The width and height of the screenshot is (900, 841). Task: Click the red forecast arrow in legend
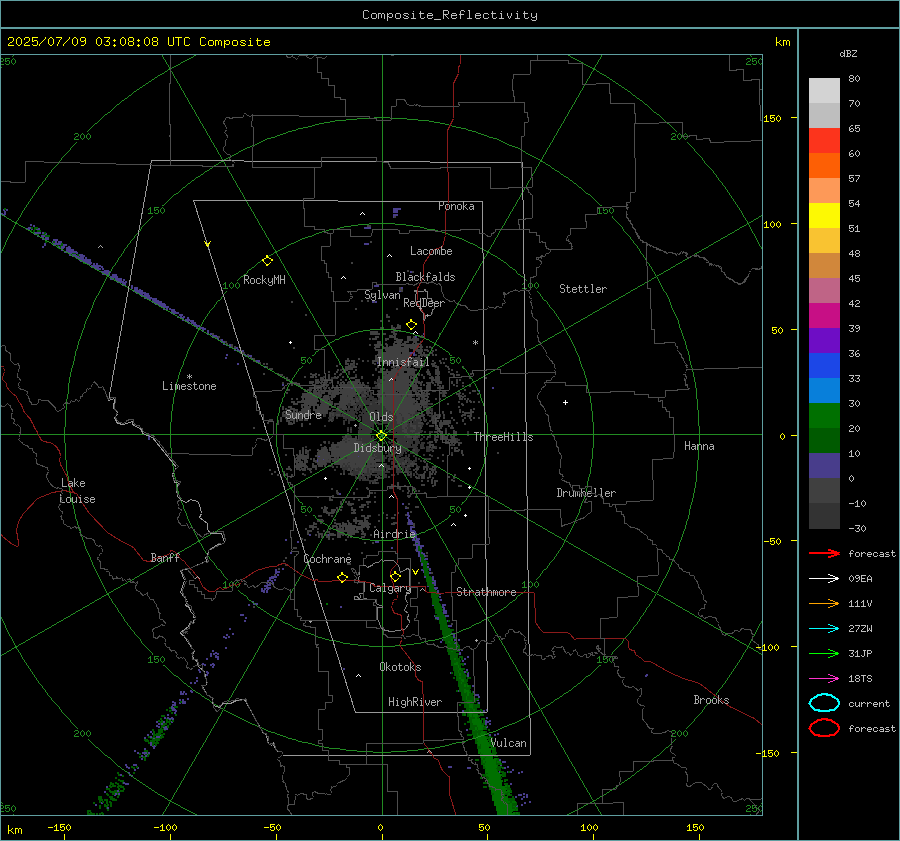(824, 553)
